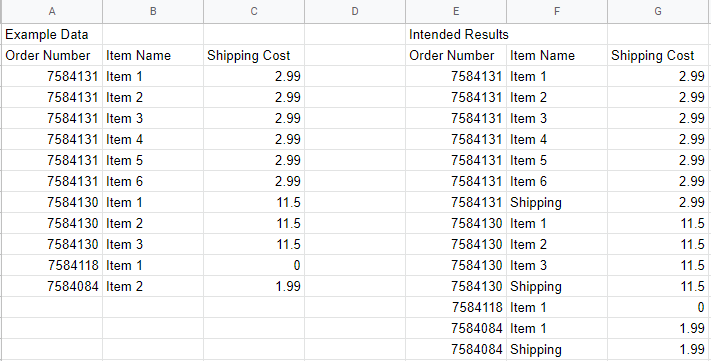This screenshot has width=711, height=361.
Task: Select column E header
Action: (456, 11)
